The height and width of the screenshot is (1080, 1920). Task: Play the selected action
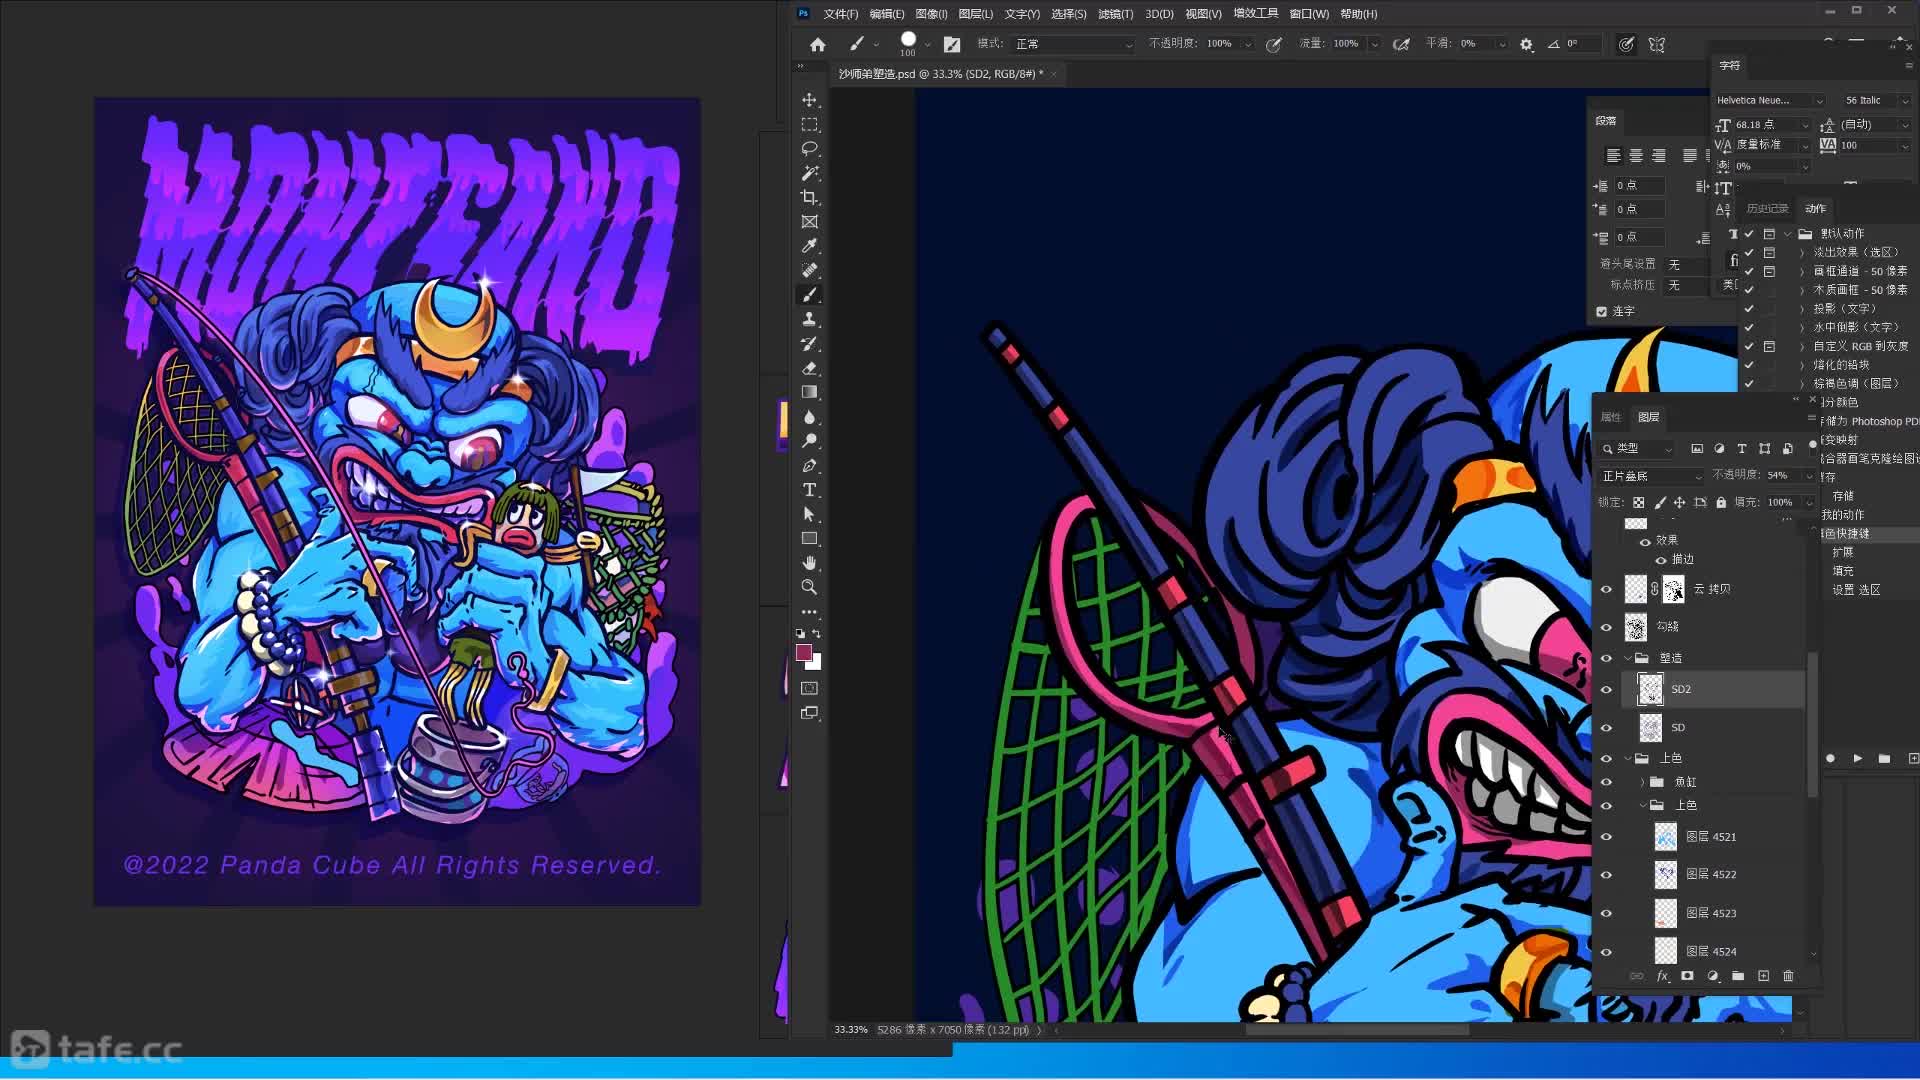pos(1857,759)
